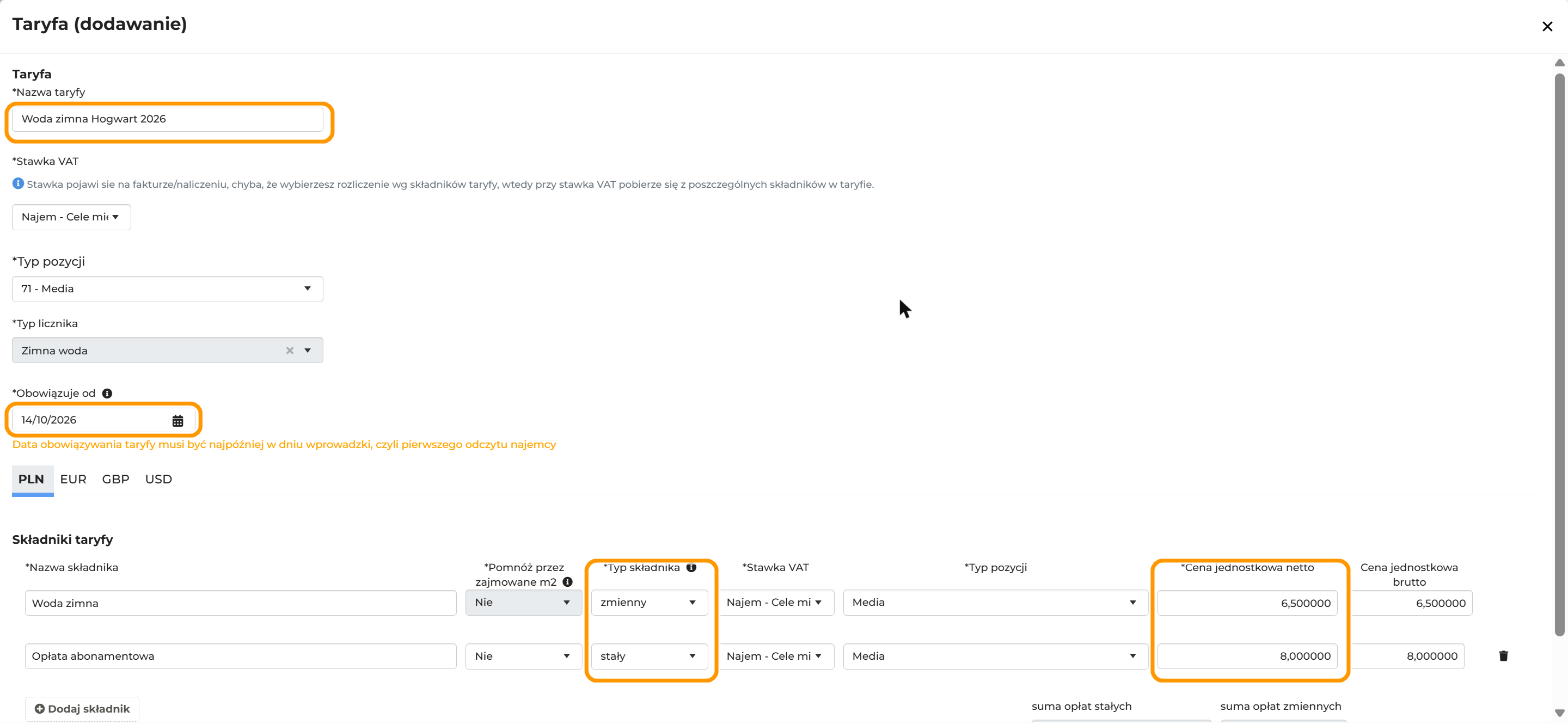The image size is (1568, 724).
Task: Click the blue info icon under Stawka VAT
Action: point(18,184)
